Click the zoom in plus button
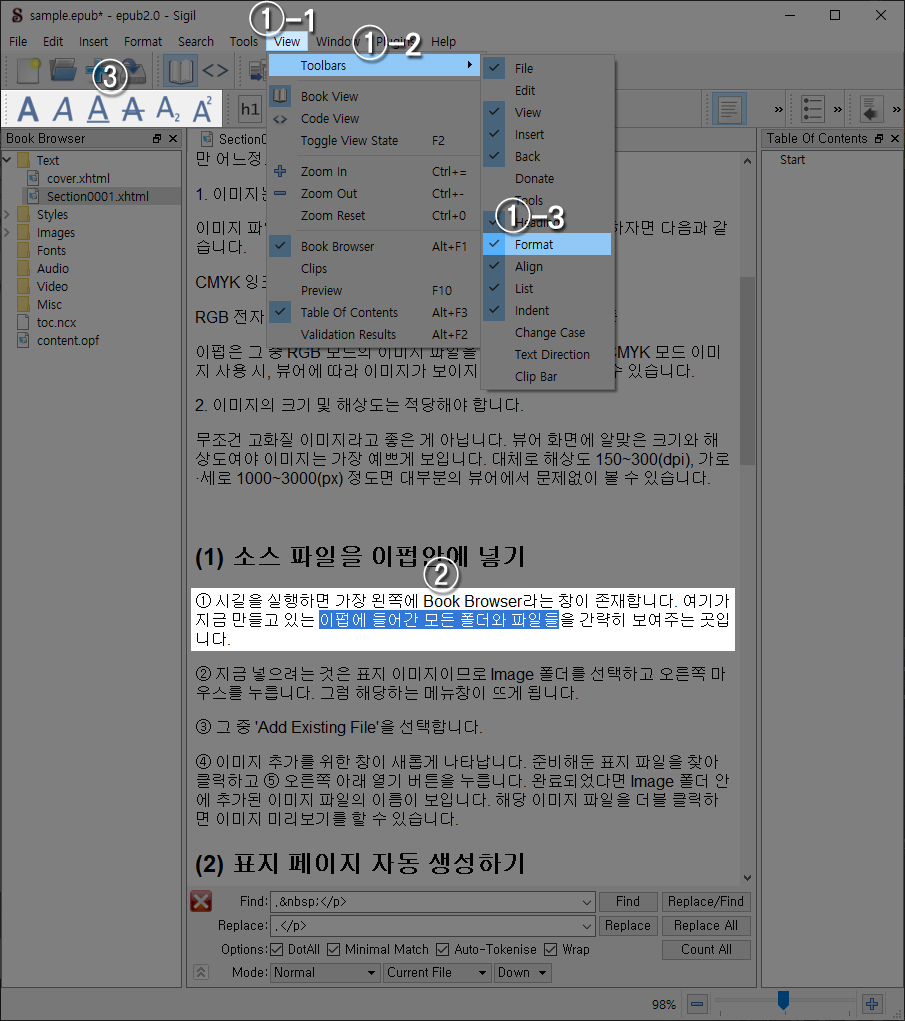 [x=872, y=1004]
